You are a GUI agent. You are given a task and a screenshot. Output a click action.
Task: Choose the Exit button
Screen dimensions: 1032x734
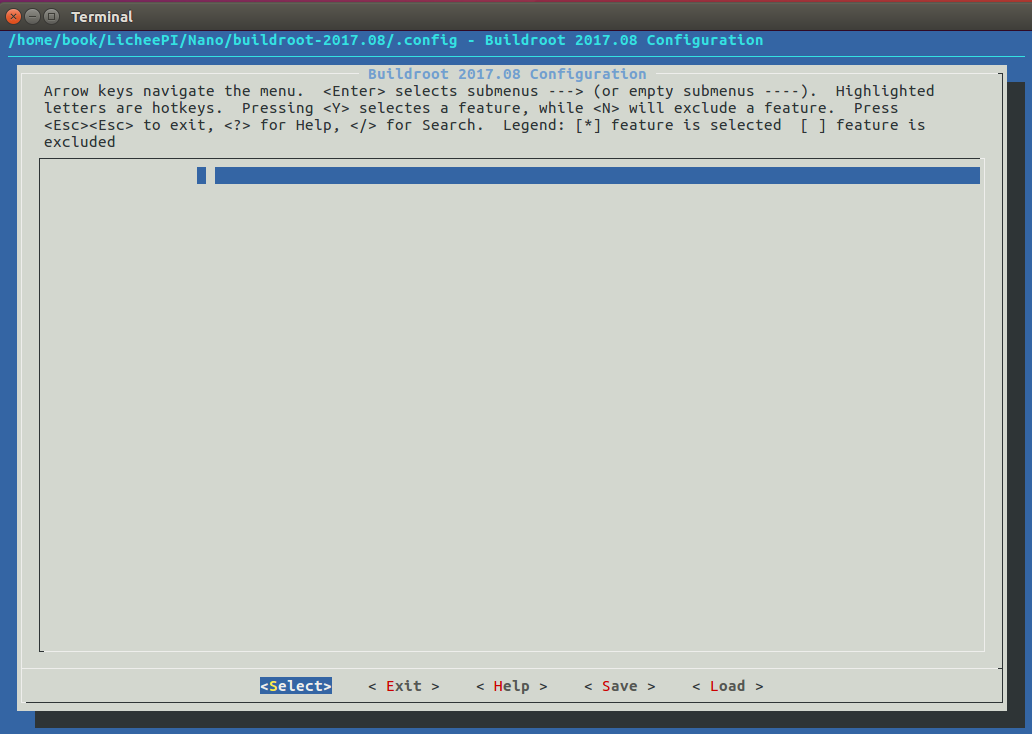[x=403, y=686]
